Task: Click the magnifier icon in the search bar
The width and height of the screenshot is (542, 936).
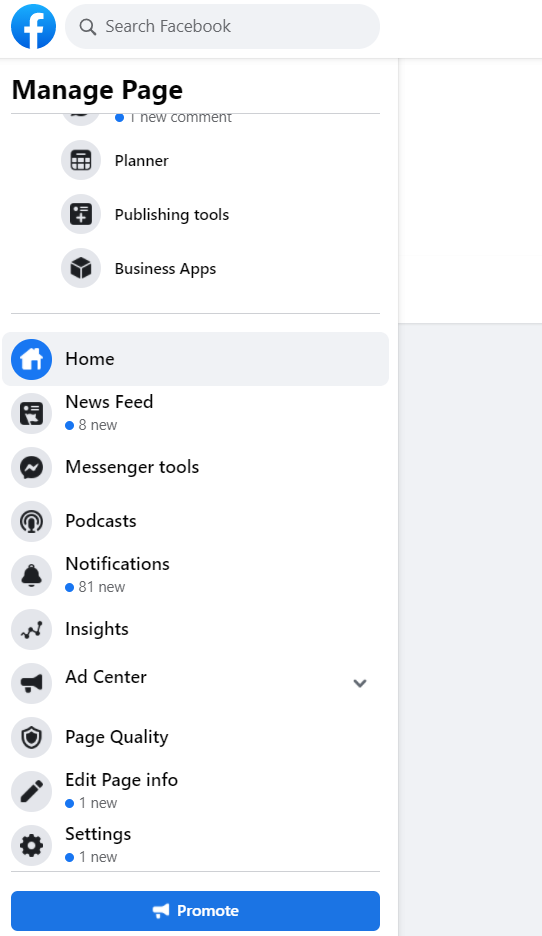Action: (87, 27)
